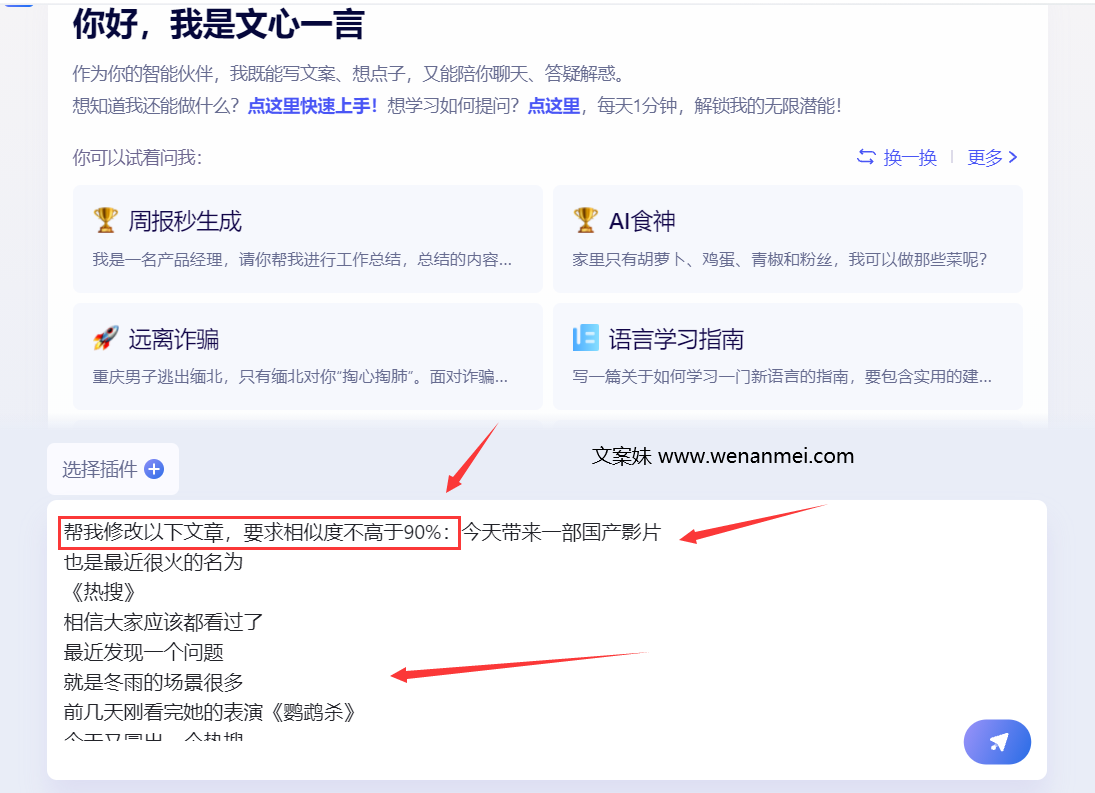Open the 点这里 learning link
This screenshot has width=1095, height=793.
[554, 103]
